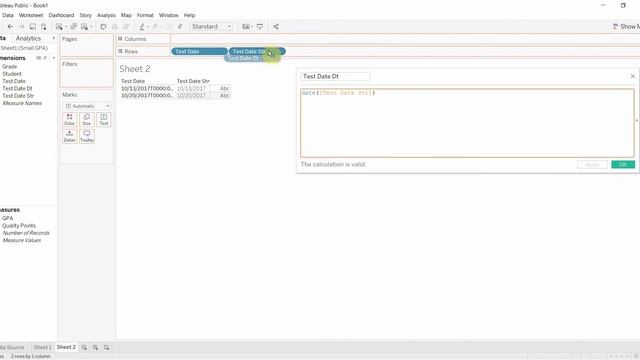Close the calculation editor dialog
This screenshot has width=640, height=360.
(x=633, y=76)
